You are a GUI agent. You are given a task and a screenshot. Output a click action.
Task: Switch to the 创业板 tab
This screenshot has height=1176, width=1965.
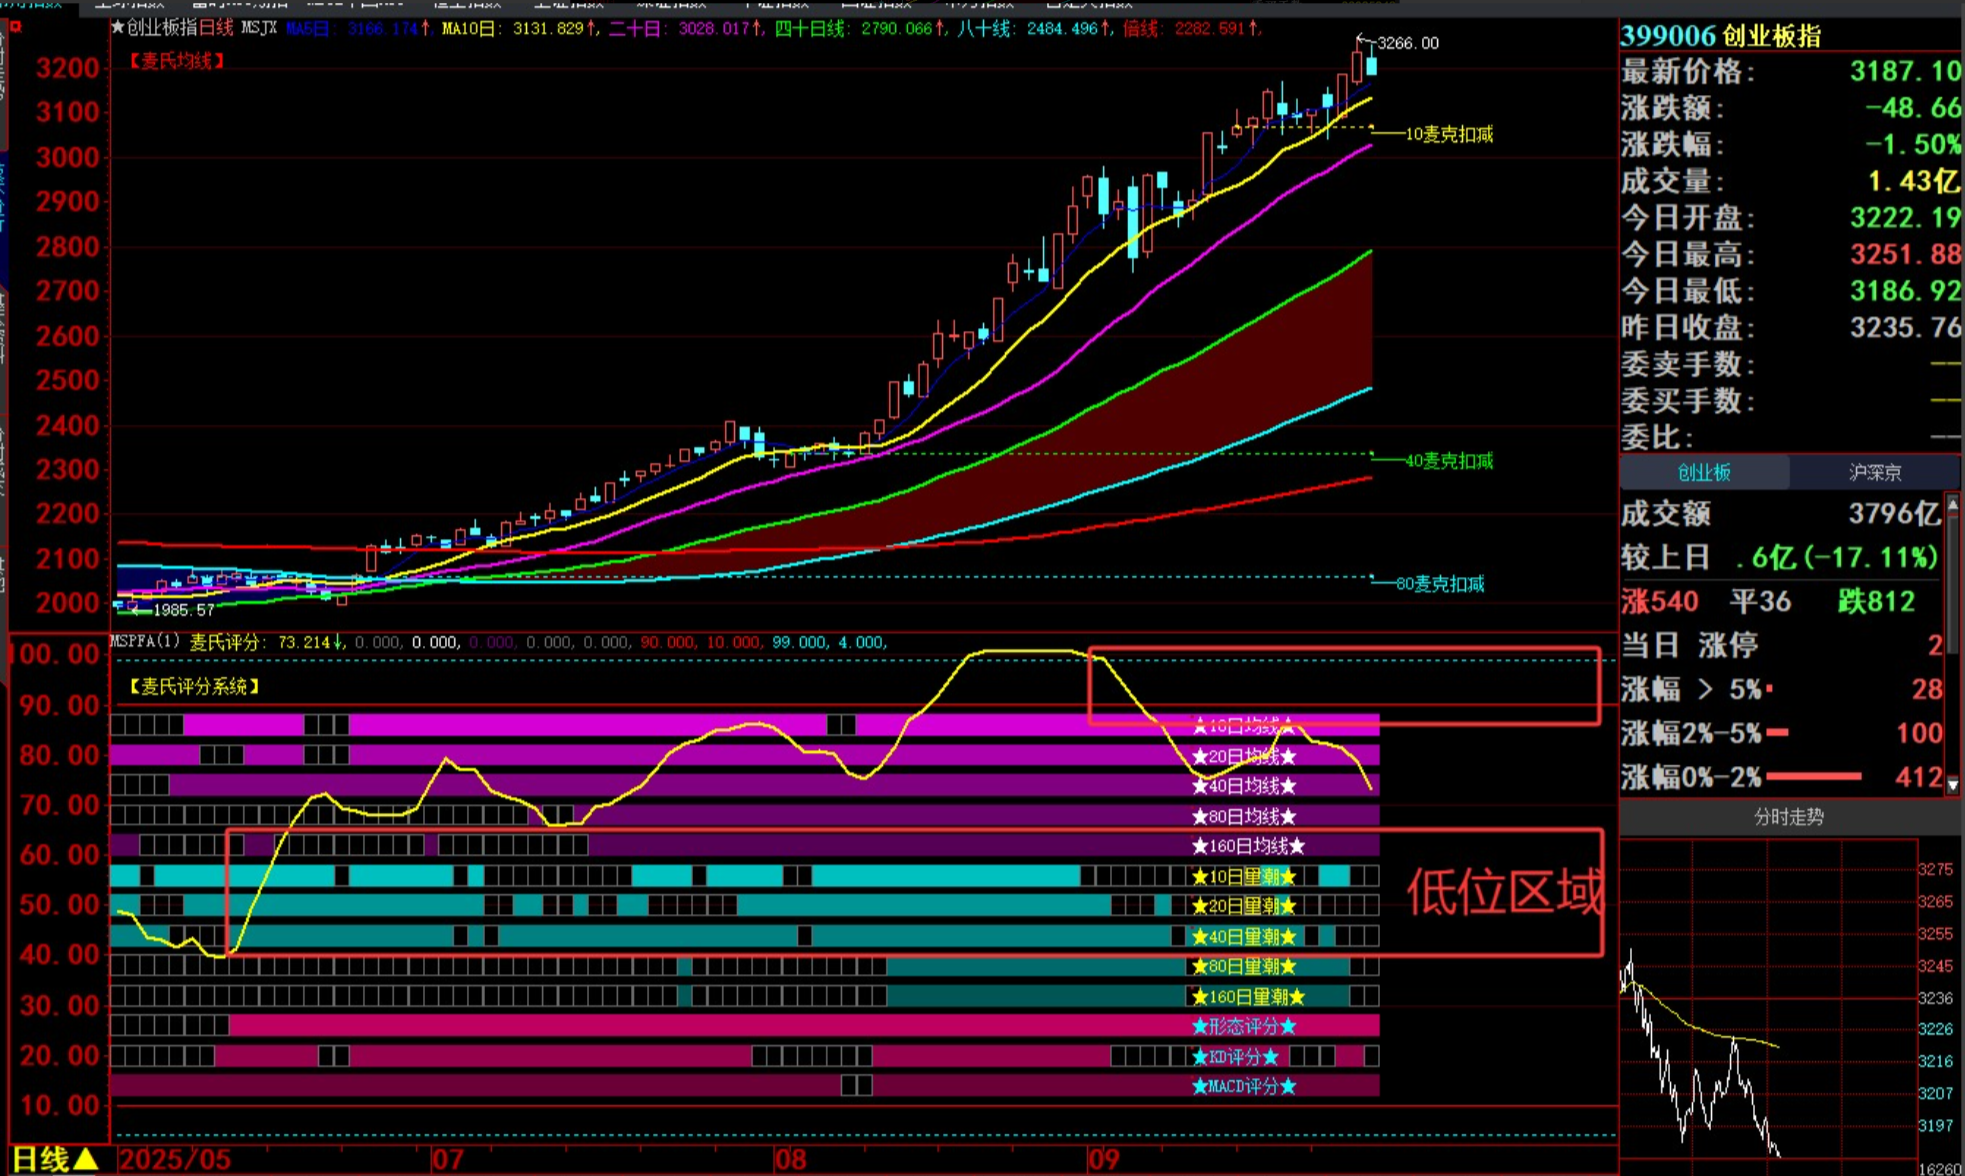click(1703, 472)
